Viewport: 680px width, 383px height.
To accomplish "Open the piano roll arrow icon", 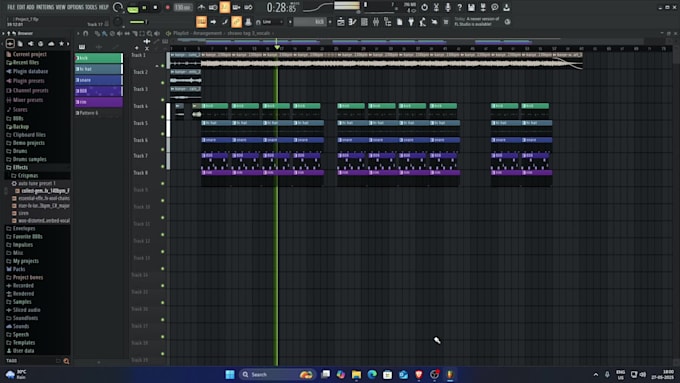I will 213,22.
